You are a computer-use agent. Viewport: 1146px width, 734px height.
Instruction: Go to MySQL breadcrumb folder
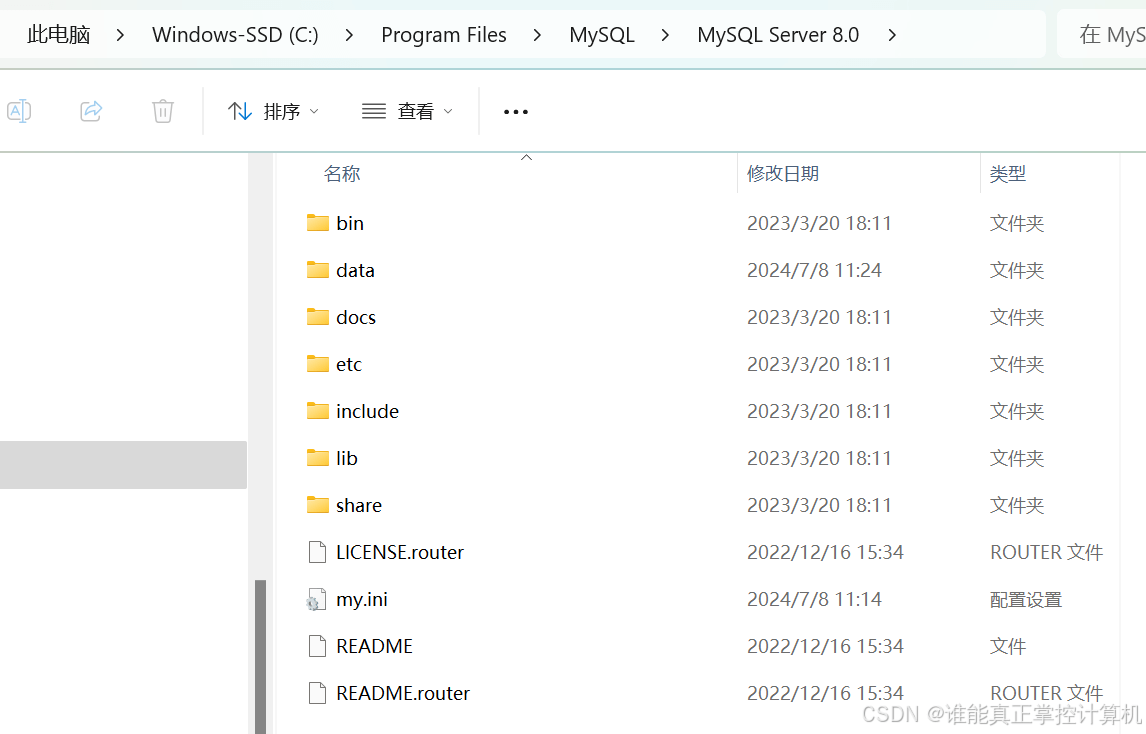click(602, 35)
